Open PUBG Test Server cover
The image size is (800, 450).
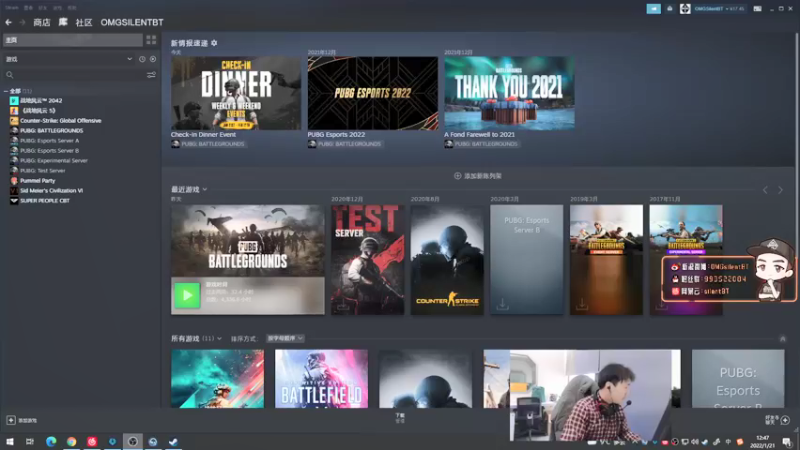(x=367, y=260)
